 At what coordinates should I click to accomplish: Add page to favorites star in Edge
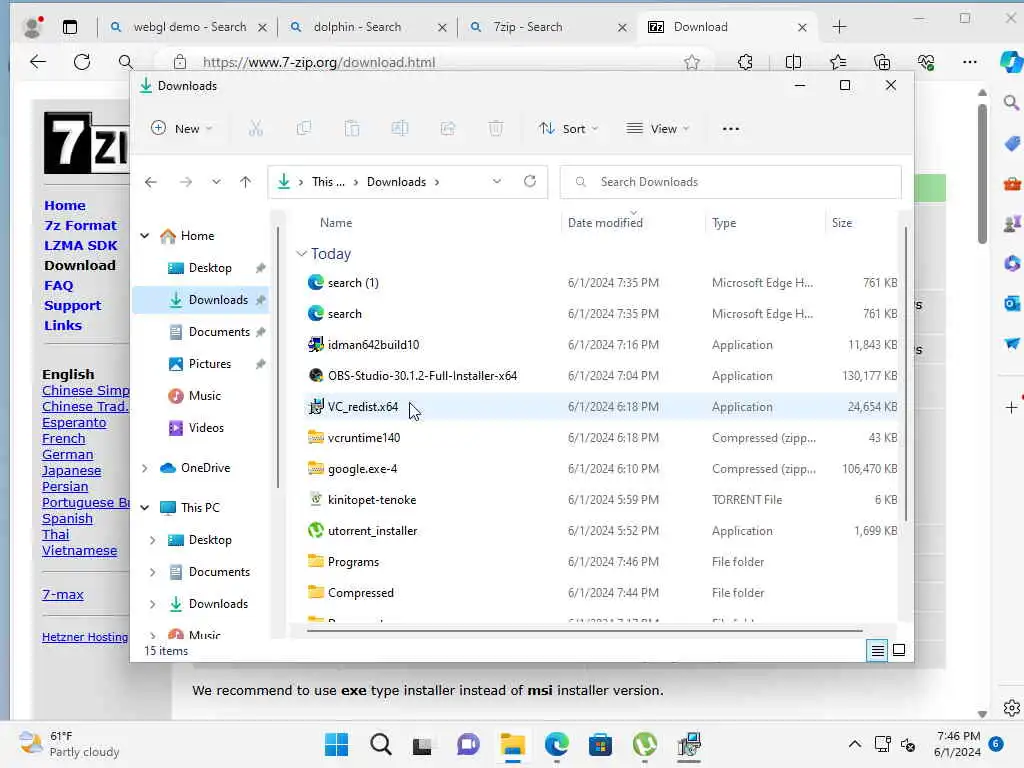coord(692,62)
